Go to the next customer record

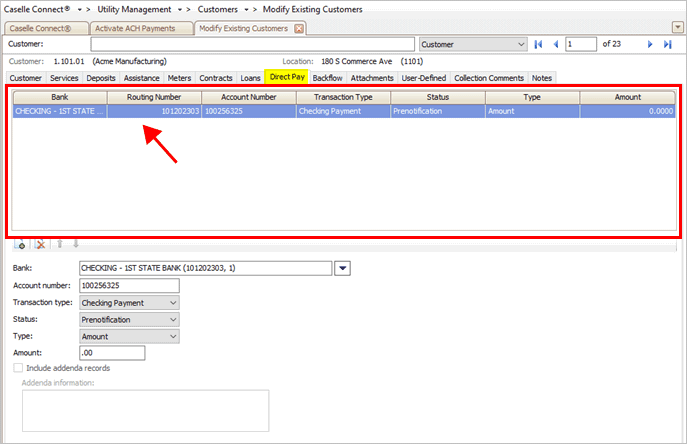650,45
